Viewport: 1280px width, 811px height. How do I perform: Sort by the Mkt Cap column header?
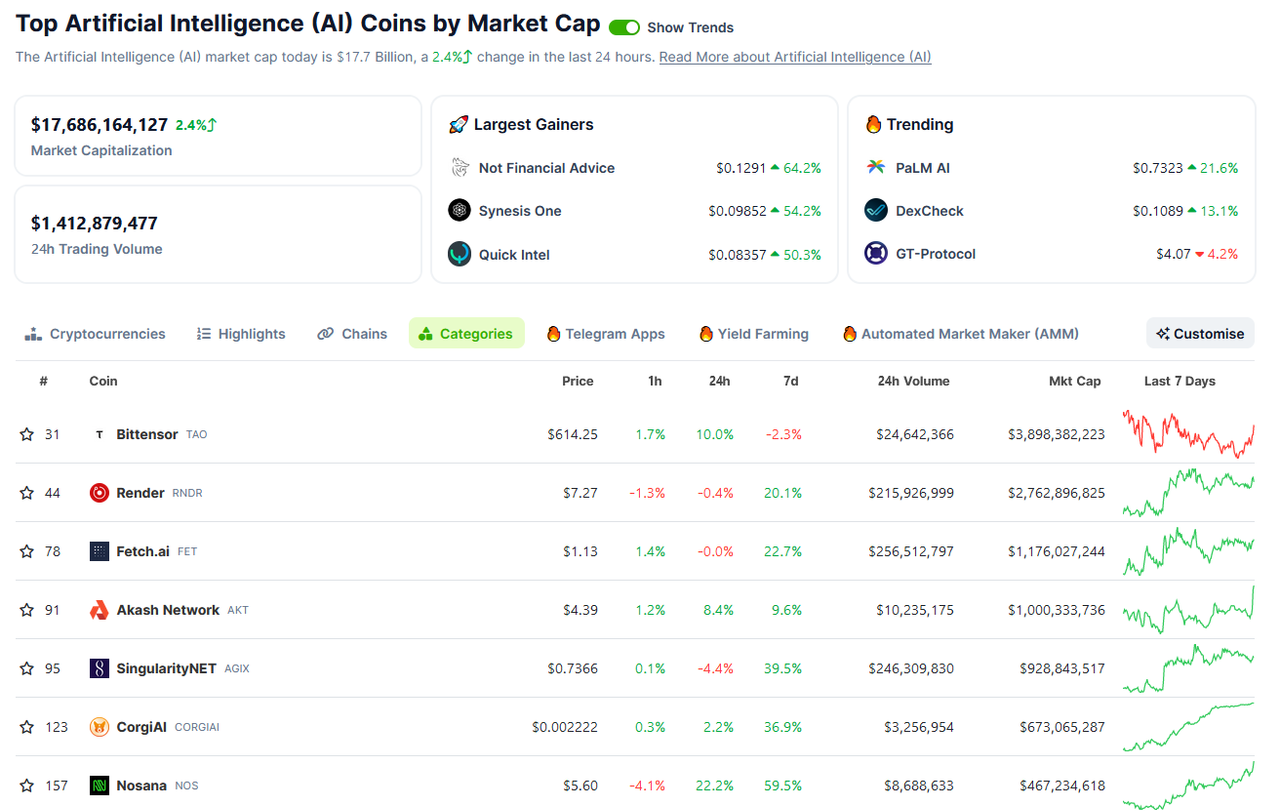[x=1075, y=381]
